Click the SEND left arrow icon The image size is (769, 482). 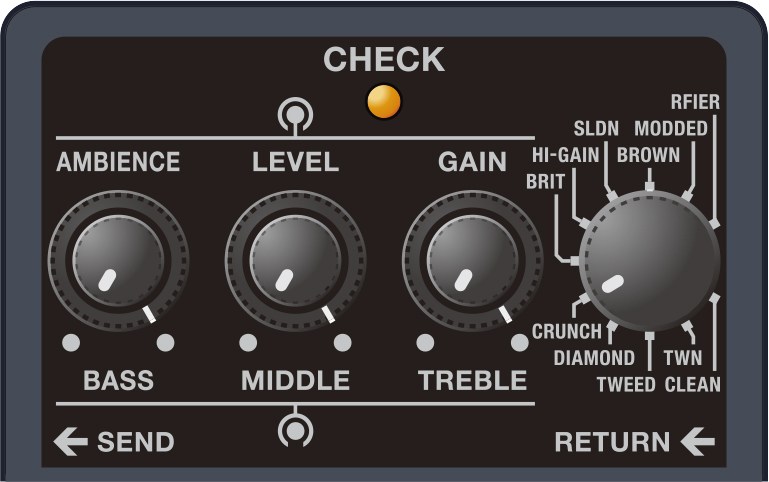70,441
